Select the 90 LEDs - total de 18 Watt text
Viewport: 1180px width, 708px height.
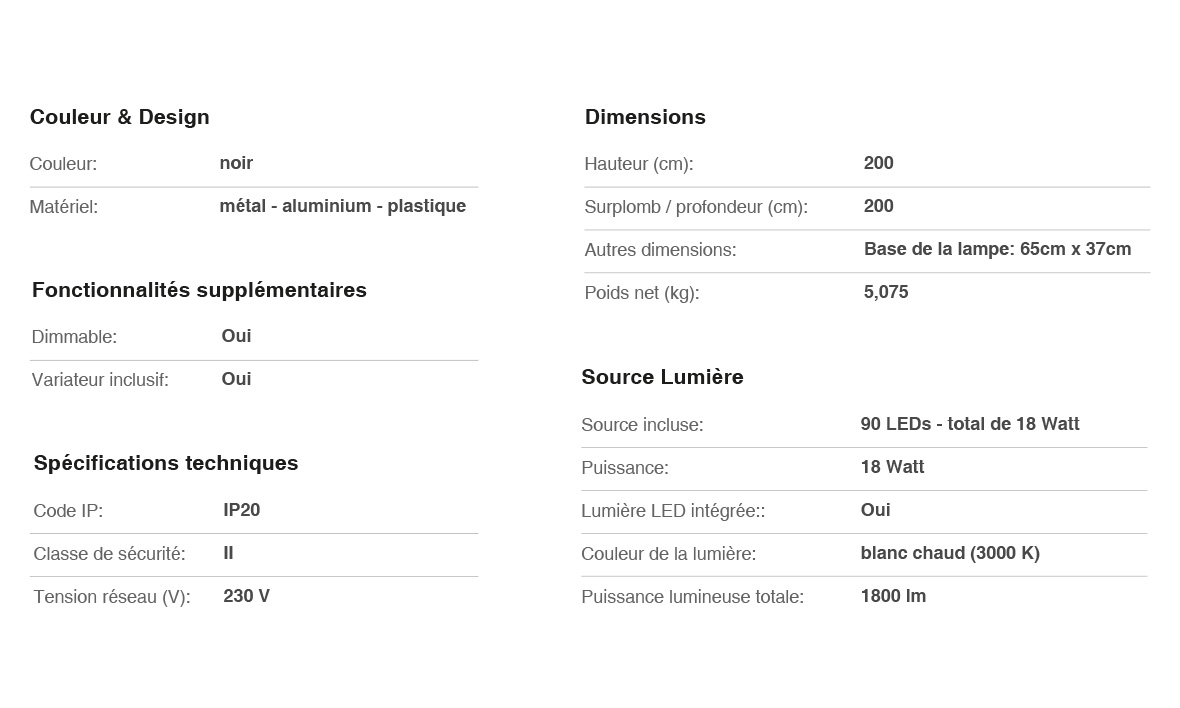pyautogui.click(x=969, y=424)
